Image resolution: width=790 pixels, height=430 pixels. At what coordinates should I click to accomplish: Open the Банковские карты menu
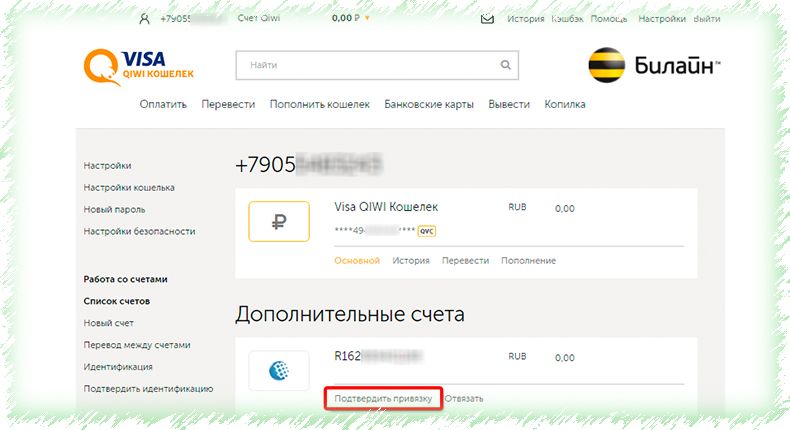(x=429, y=104)
